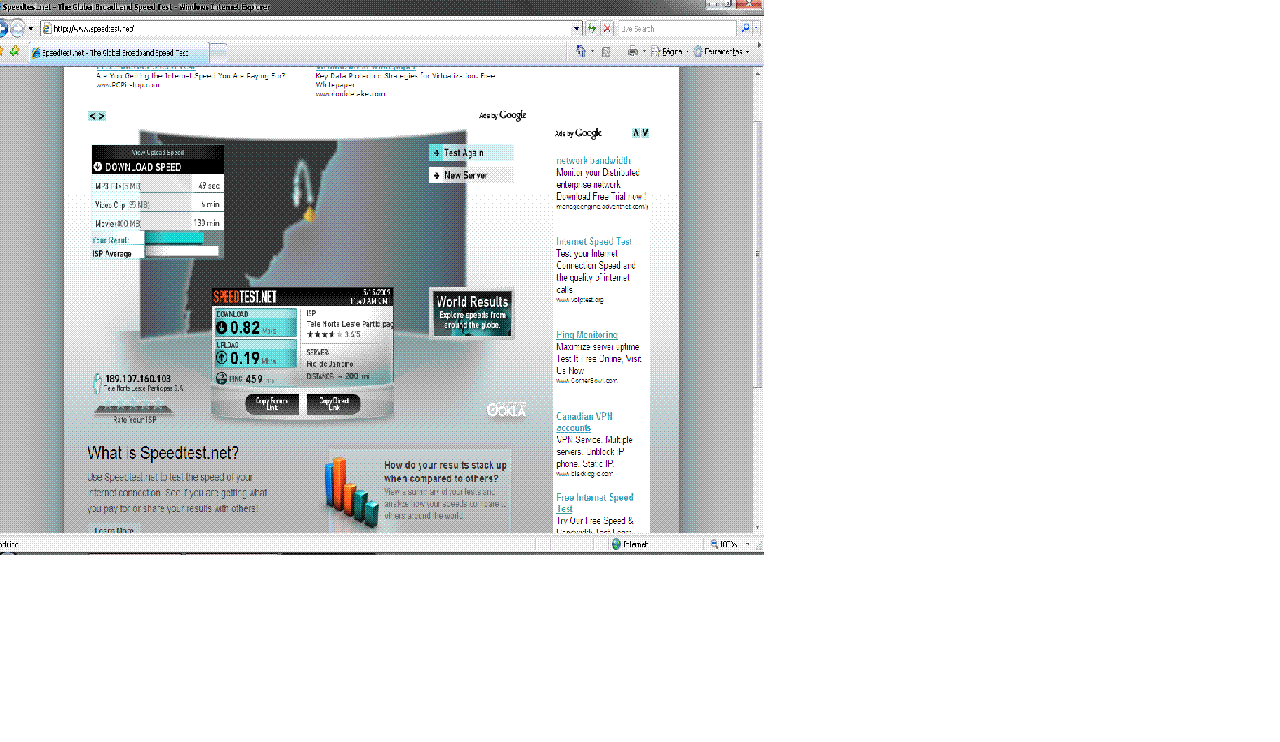Click the Copy Direct Link button
1280x742 pixels.
333,404
